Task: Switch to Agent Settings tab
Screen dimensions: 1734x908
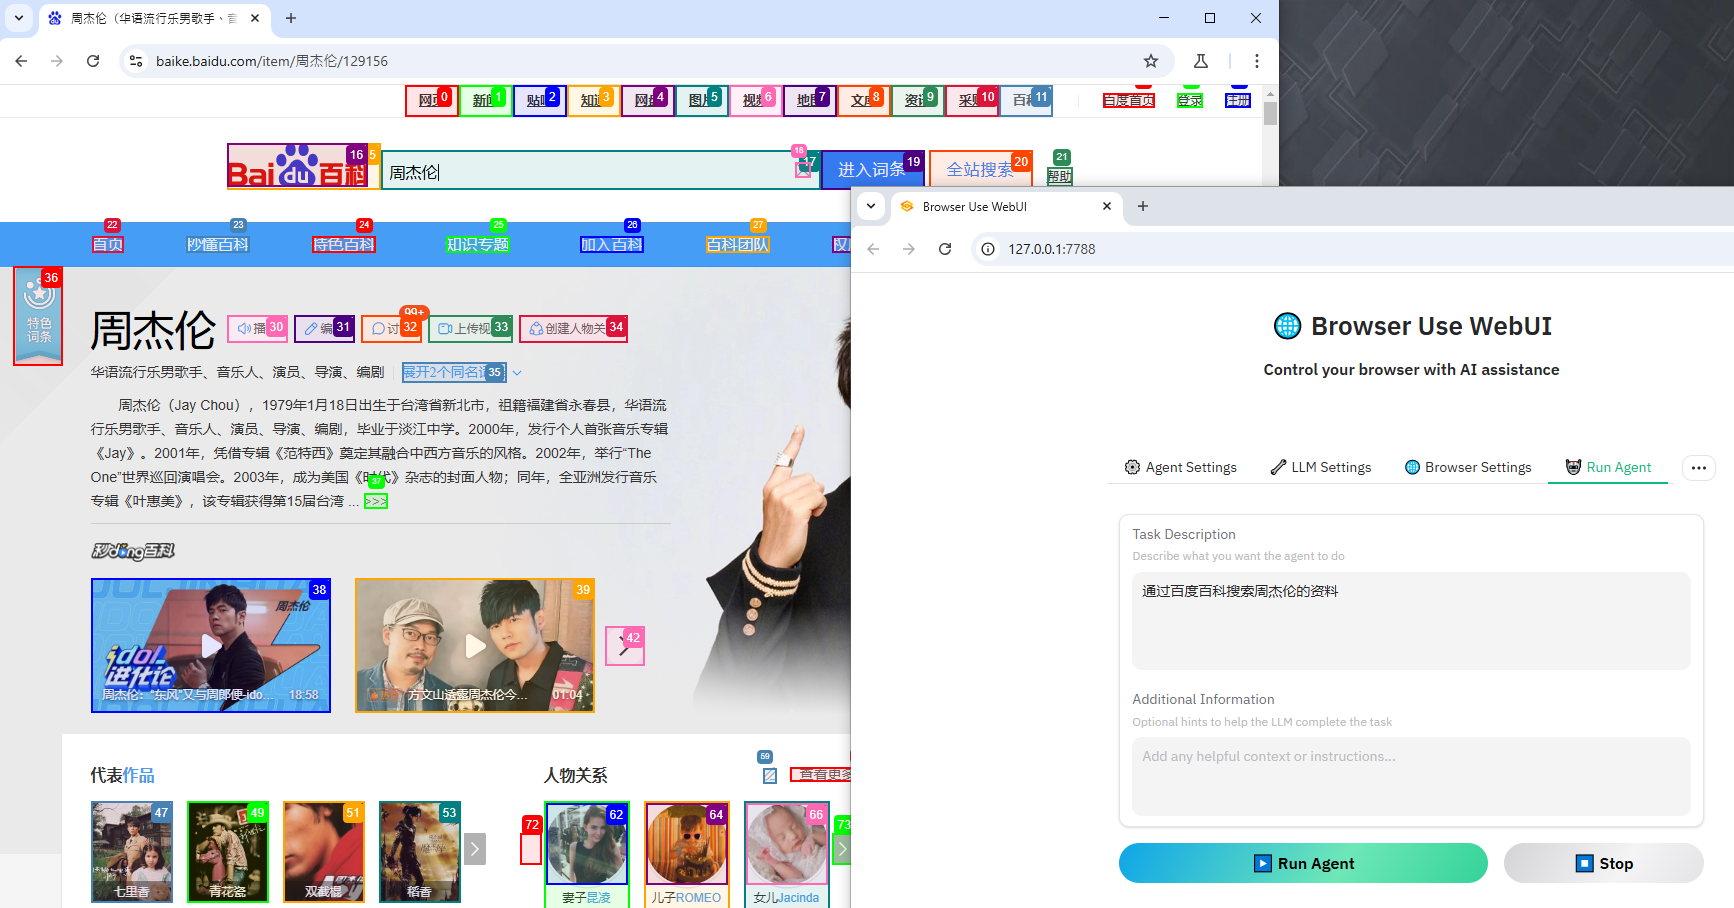Action: click(x=1181, y=467)
